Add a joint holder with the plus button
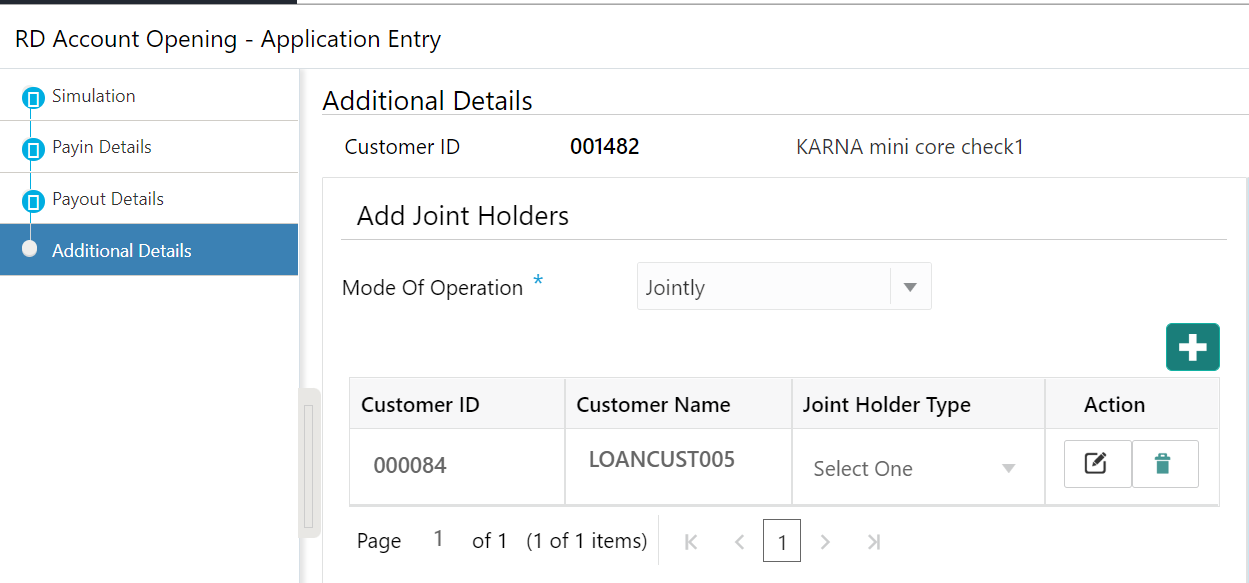1249x583 pixels. [x=1192, y=347]
